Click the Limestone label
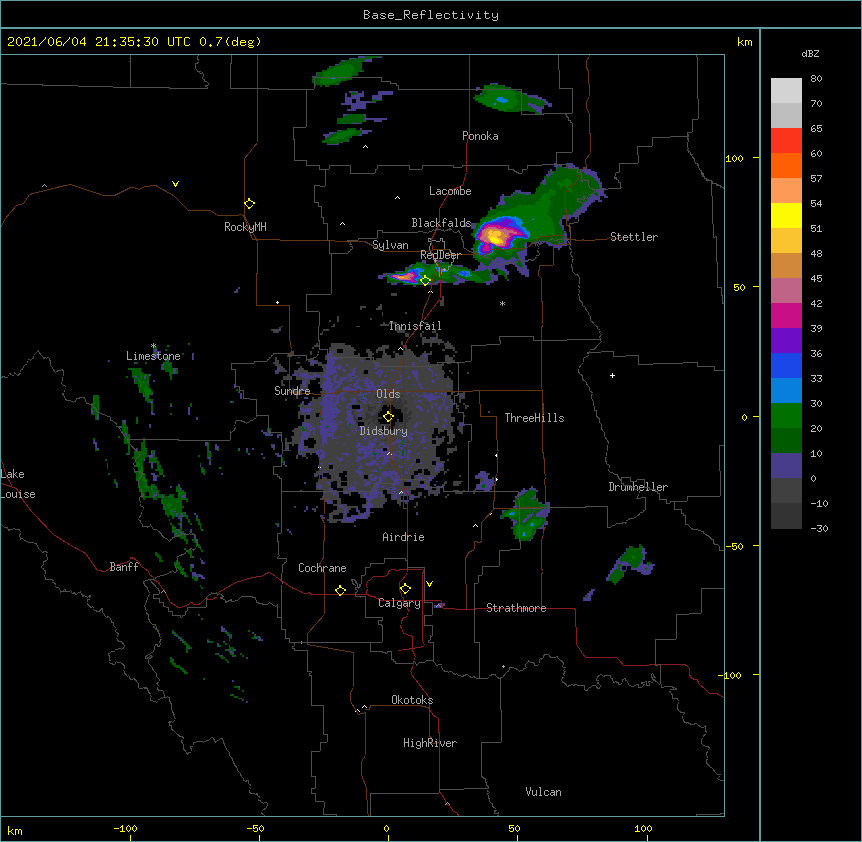This screenshot has width=862, height=842. tap(153, 356)
